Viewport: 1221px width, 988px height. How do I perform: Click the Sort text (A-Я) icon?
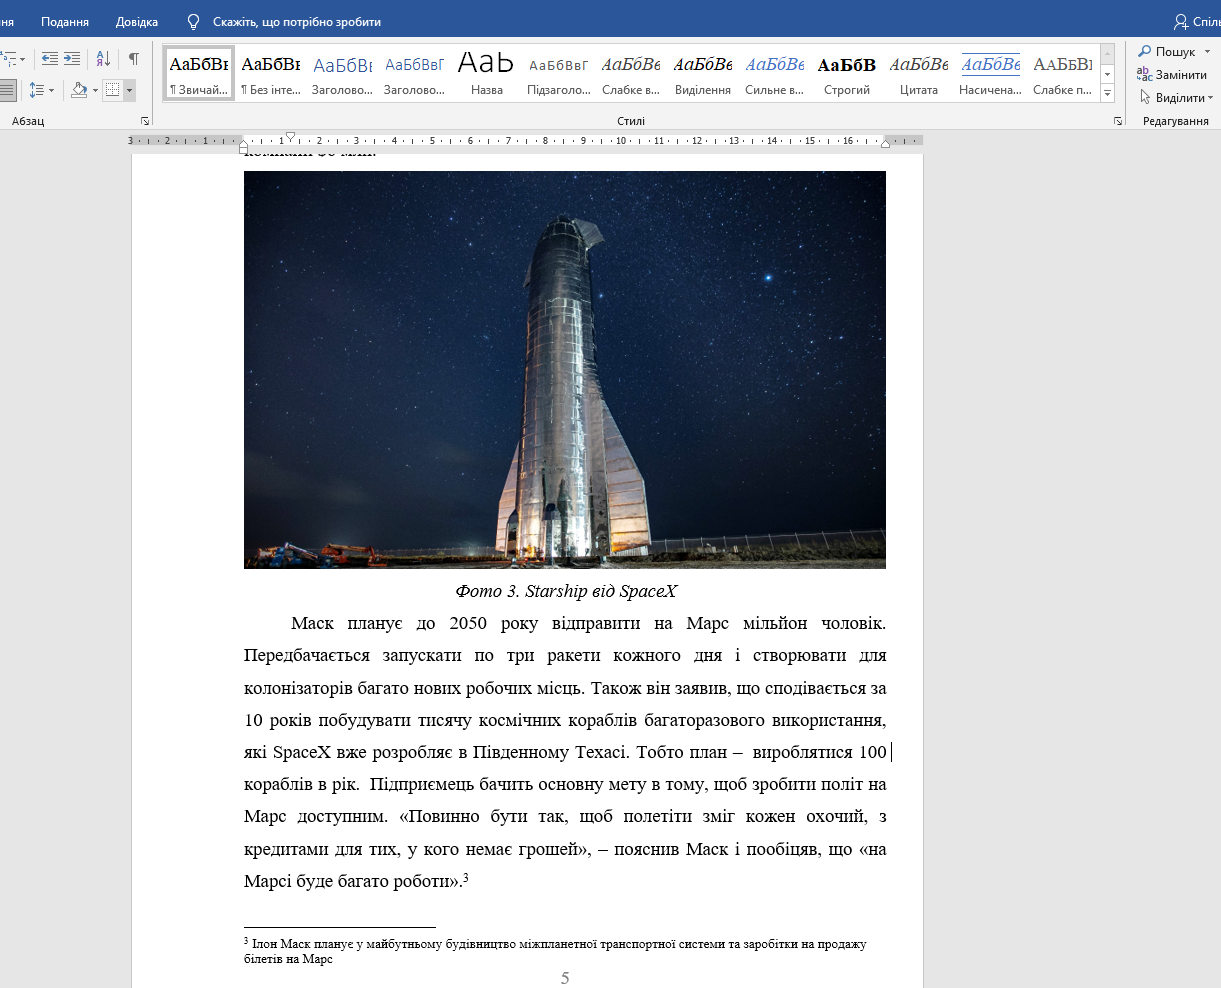103,59
